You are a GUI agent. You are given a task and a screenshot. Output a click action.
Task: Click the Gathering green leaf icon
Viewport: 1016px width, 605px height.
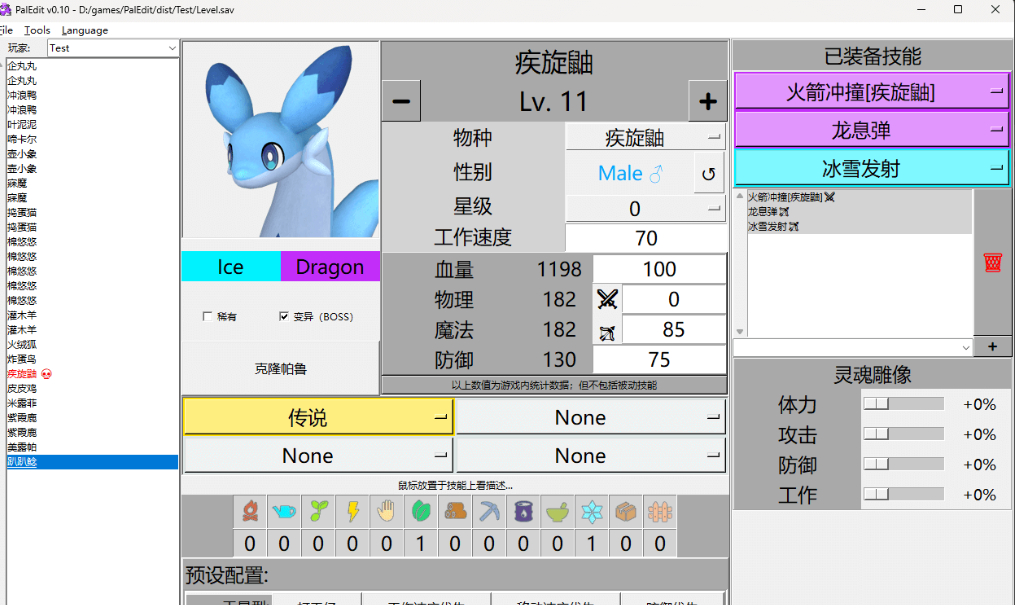[x=421, y=512]
